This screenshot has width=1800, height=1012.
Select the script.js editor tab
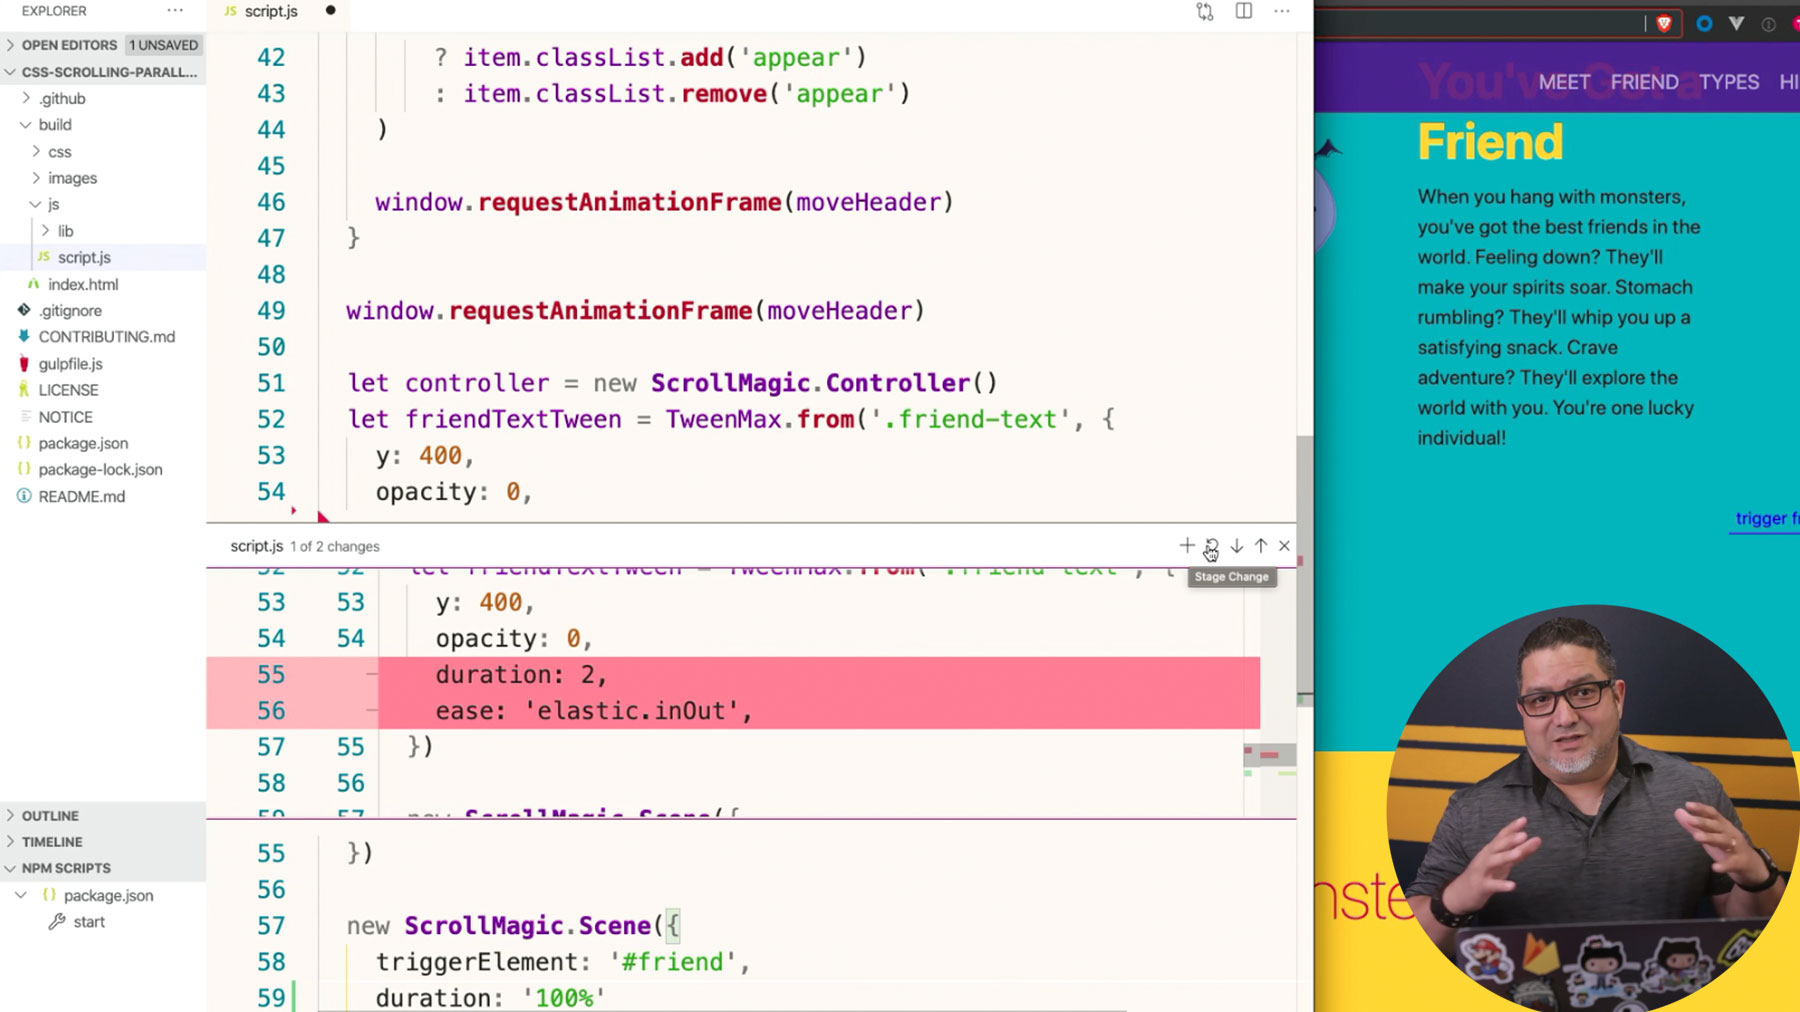pos(271,12)
